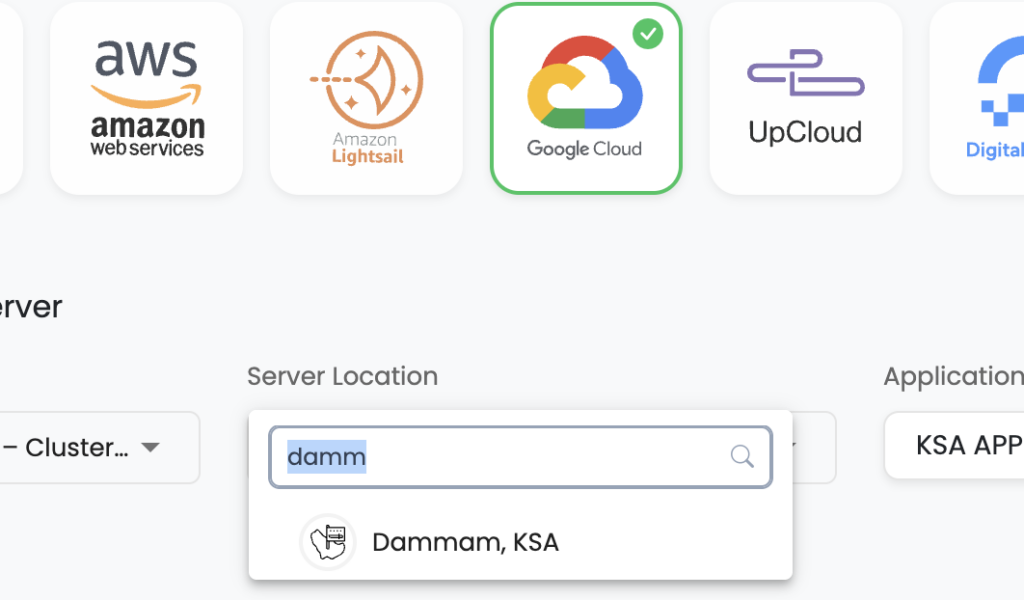Viewport: 1024px width, 600px height.
Task: Open the Cluster dropdown
Action: tap(99, 447)
